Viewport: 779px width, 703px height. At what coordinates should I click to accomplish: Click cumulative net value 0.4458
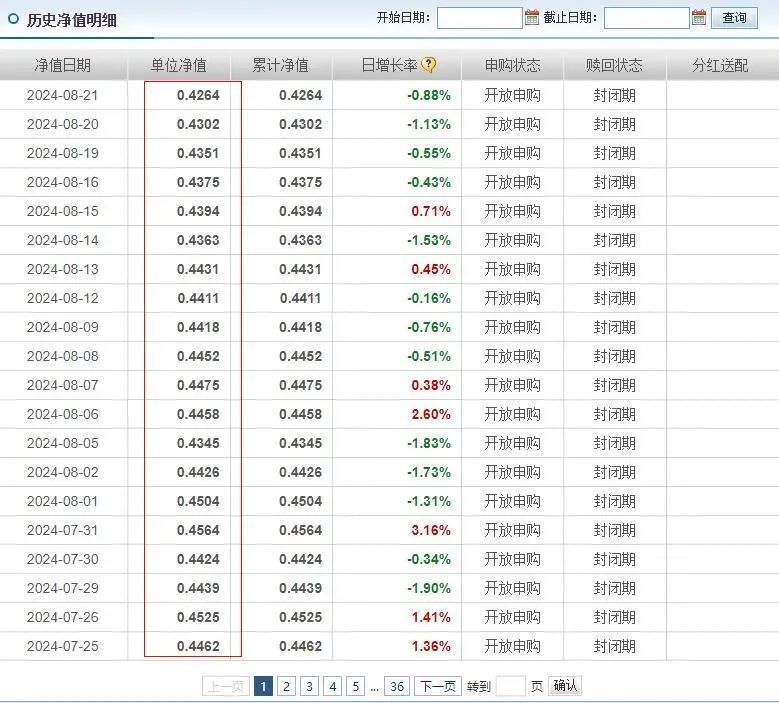(x=301, y=414)
